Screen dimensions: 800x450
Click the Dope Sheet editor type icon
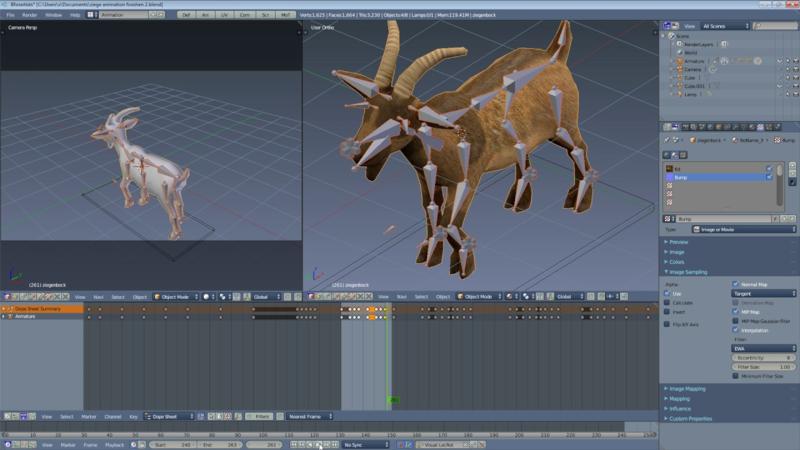[x=9, y=416]
